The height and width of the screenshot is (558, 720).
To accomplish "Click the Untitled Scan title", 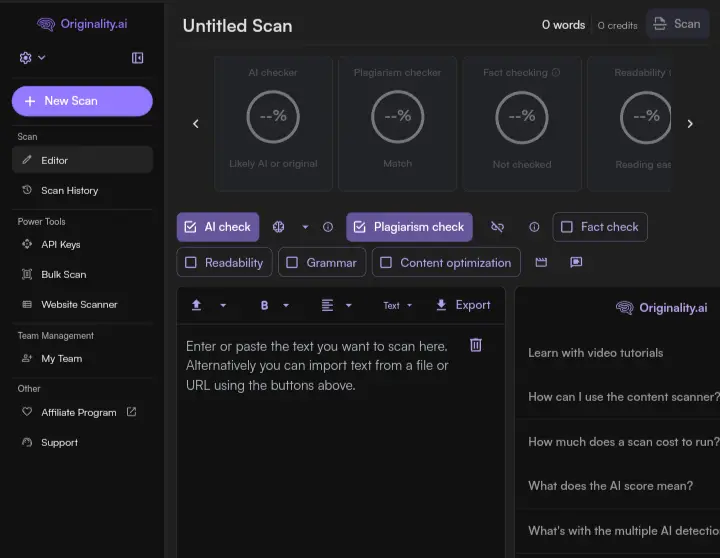I will click(x=237, y=26).
